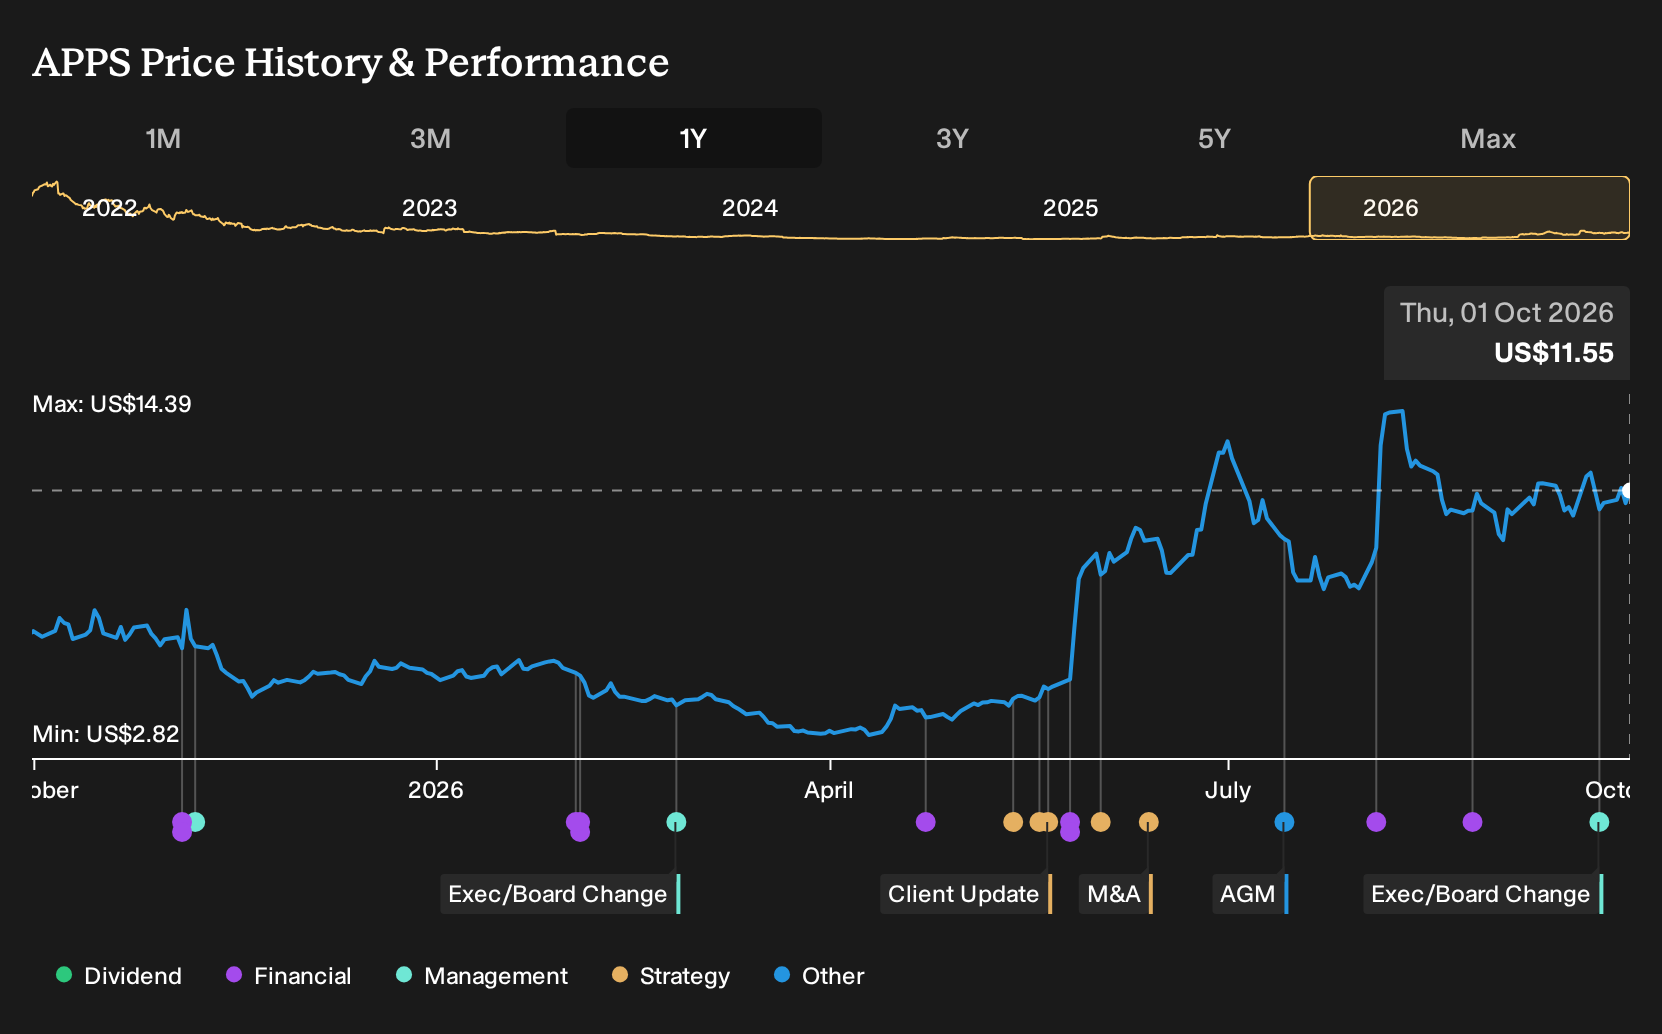1662x1034 pixels.
Task: Toggle the Financial legend filter
Action: (289, 976)
